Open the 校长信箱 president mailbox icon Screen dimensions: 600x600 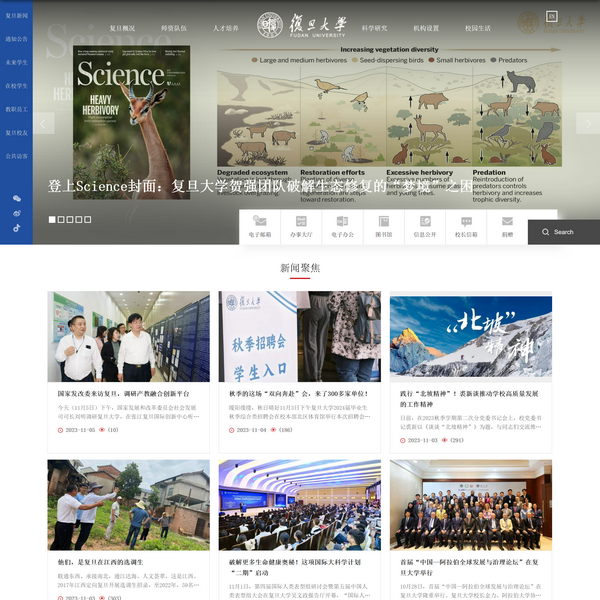pos(466,225)
